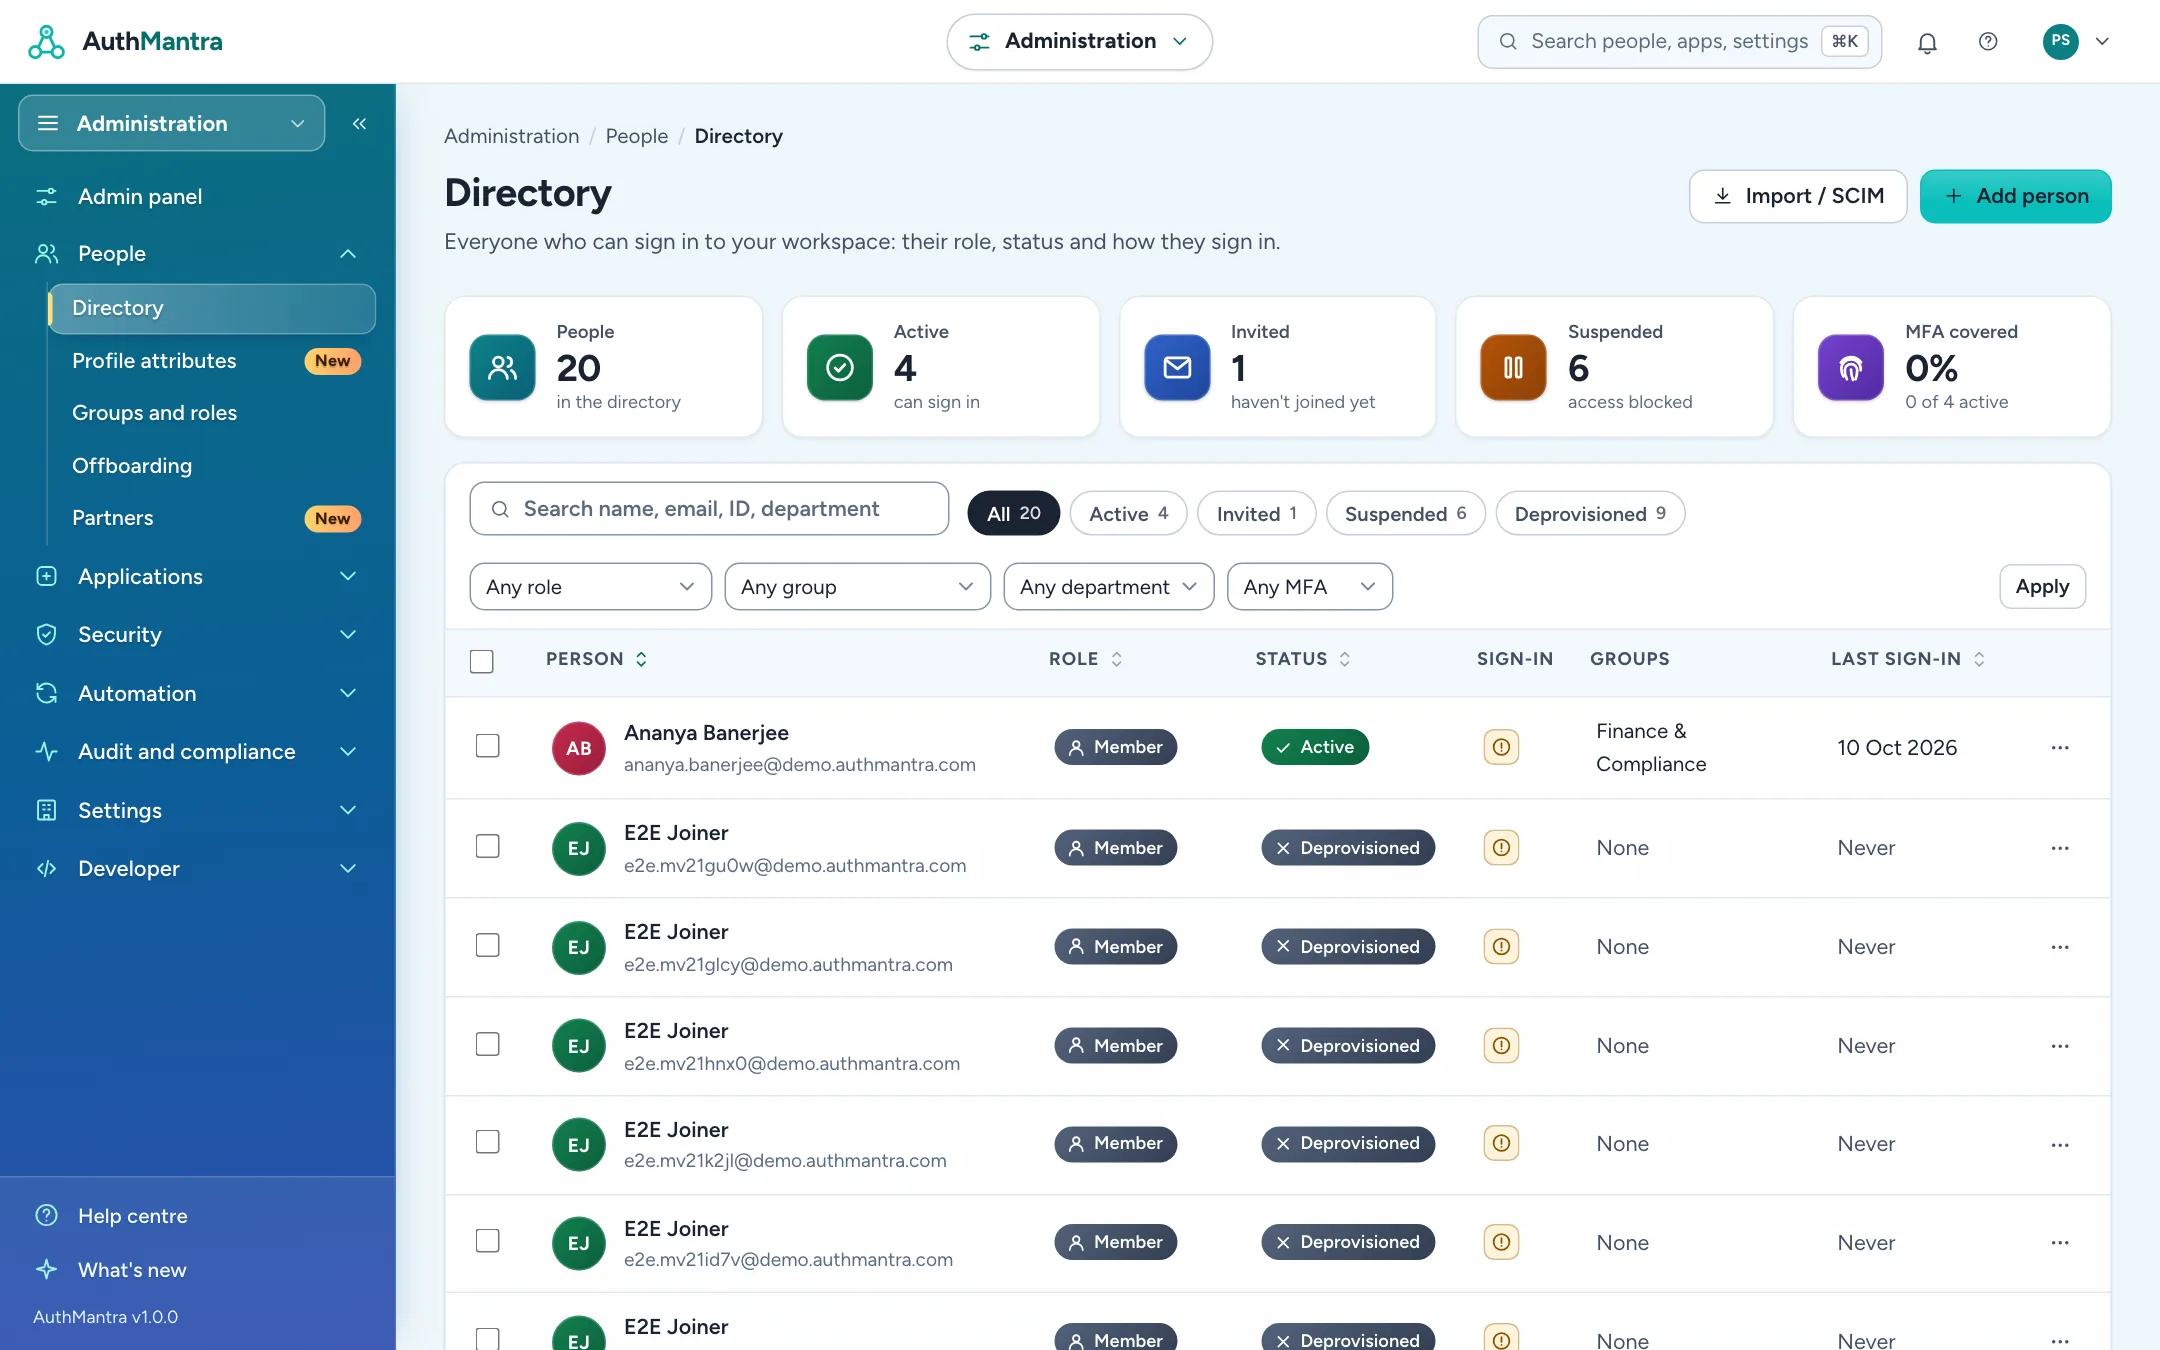This screenshot has width=2160, height=1350.
Task: Open the Any MFA filter
Action: [x=1310, y=587]
